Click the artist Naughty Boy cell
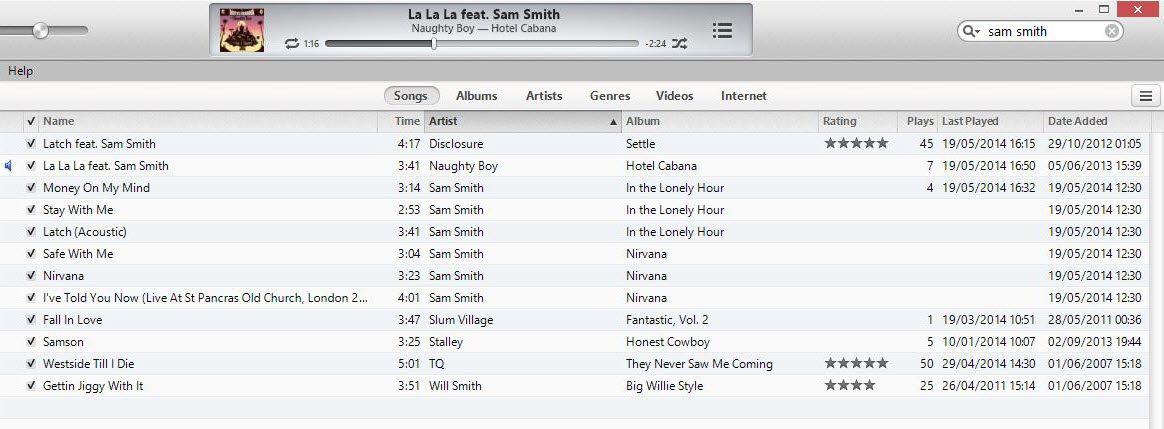This screenshot has width=1164, height=429. pos(463,166)
